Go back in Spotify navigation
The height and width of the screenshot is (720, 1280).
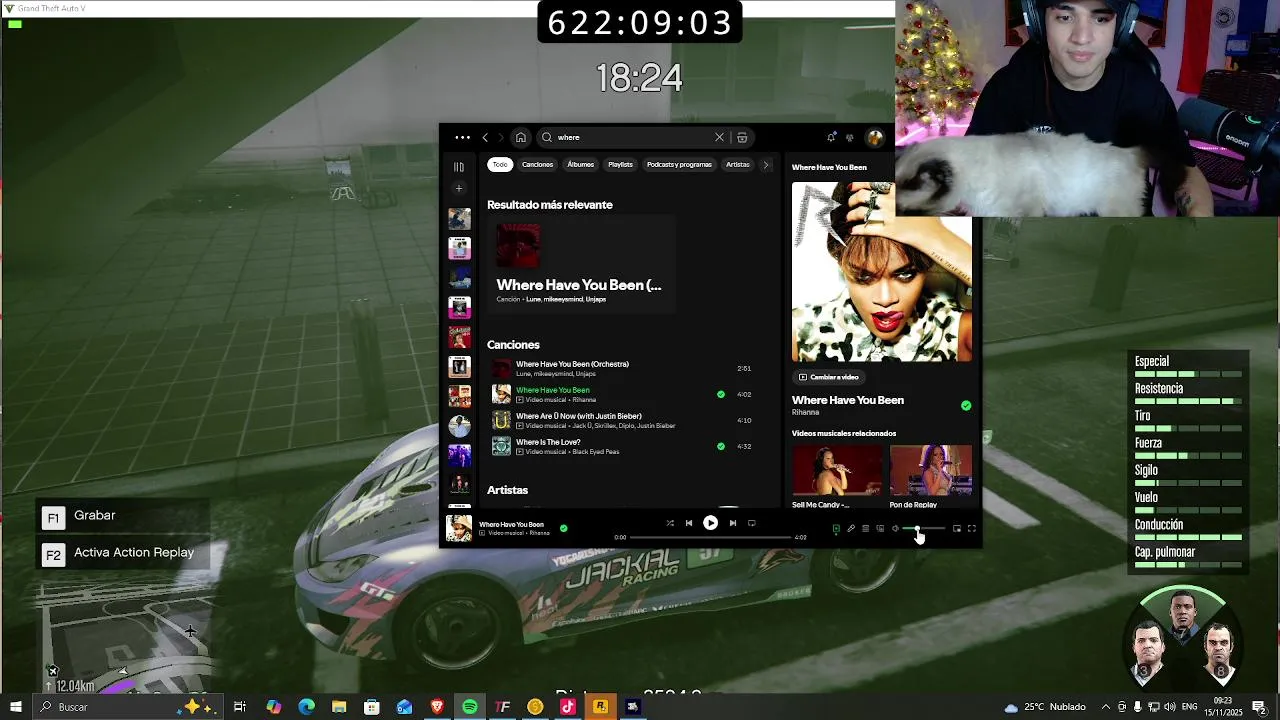pyautogui.click(x=485, y=137)
